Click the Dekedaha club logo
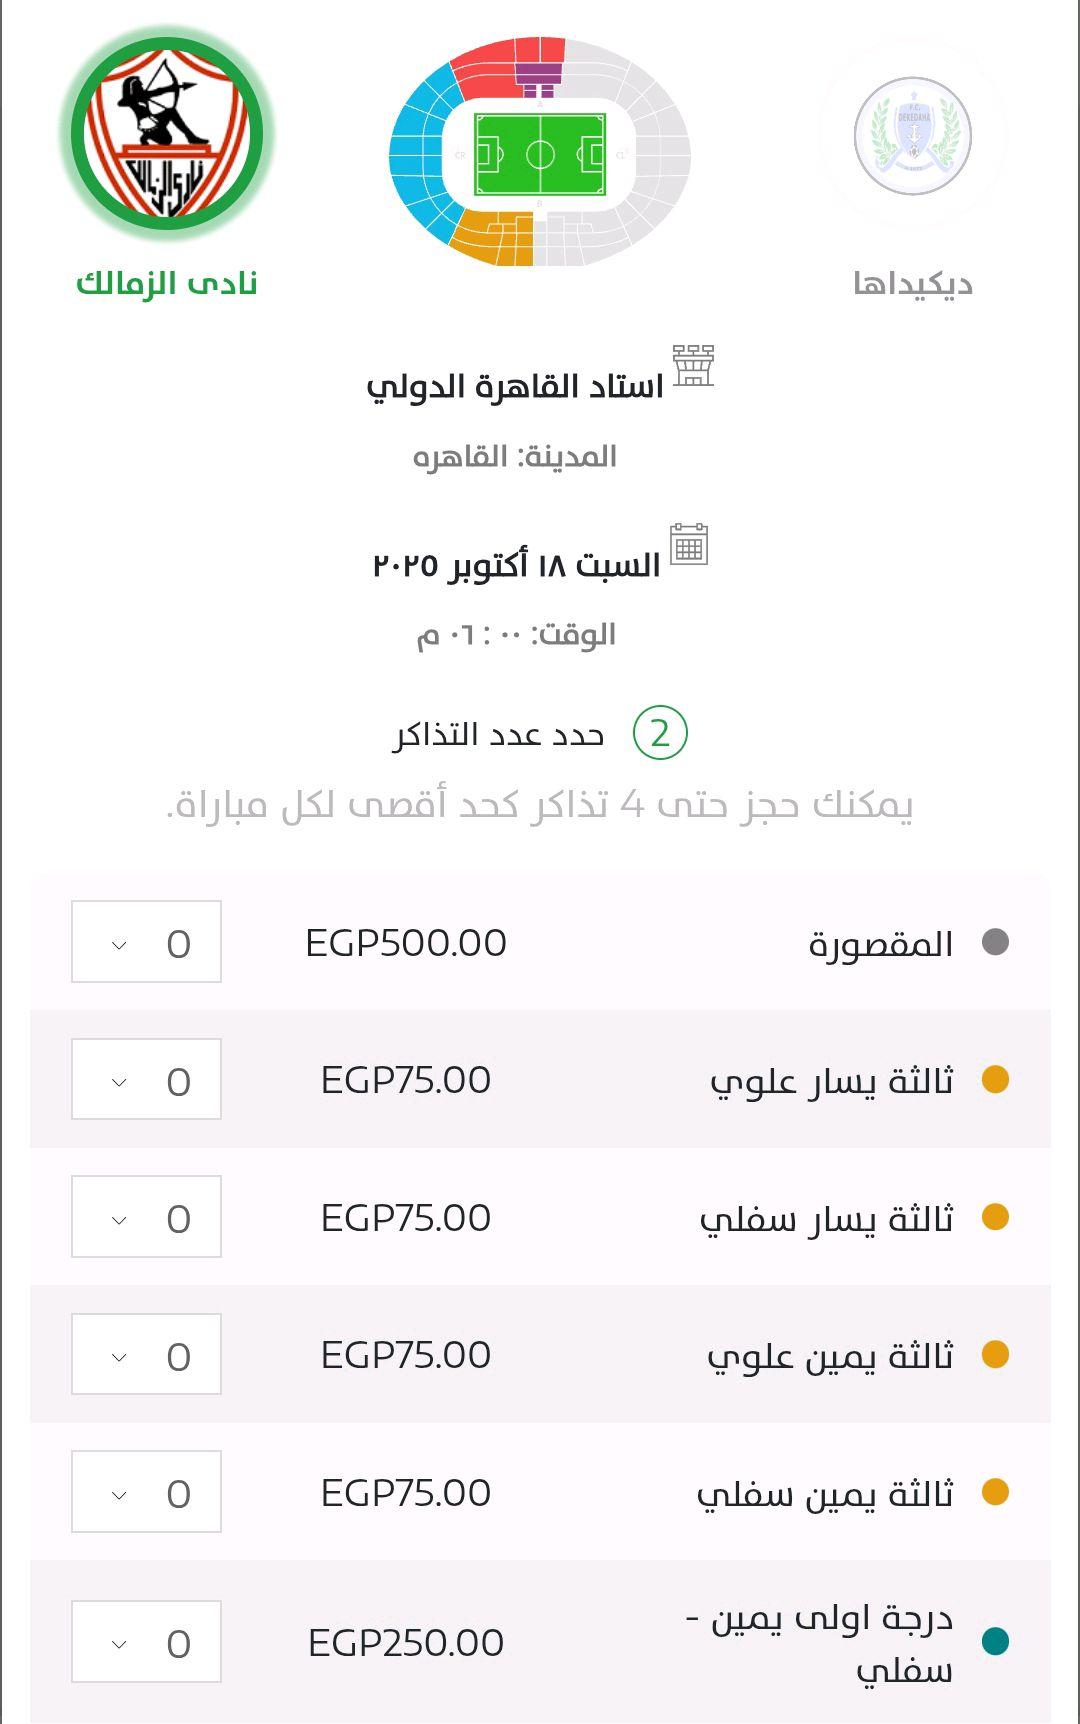Image resolution: width=1080 pixels, height=1724 pixels. (x=912, y=136)
